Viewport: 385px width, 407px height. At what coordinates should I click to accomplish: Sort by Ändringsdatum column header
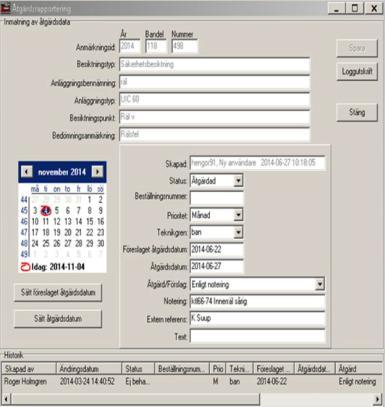click(x=89, y=369)
